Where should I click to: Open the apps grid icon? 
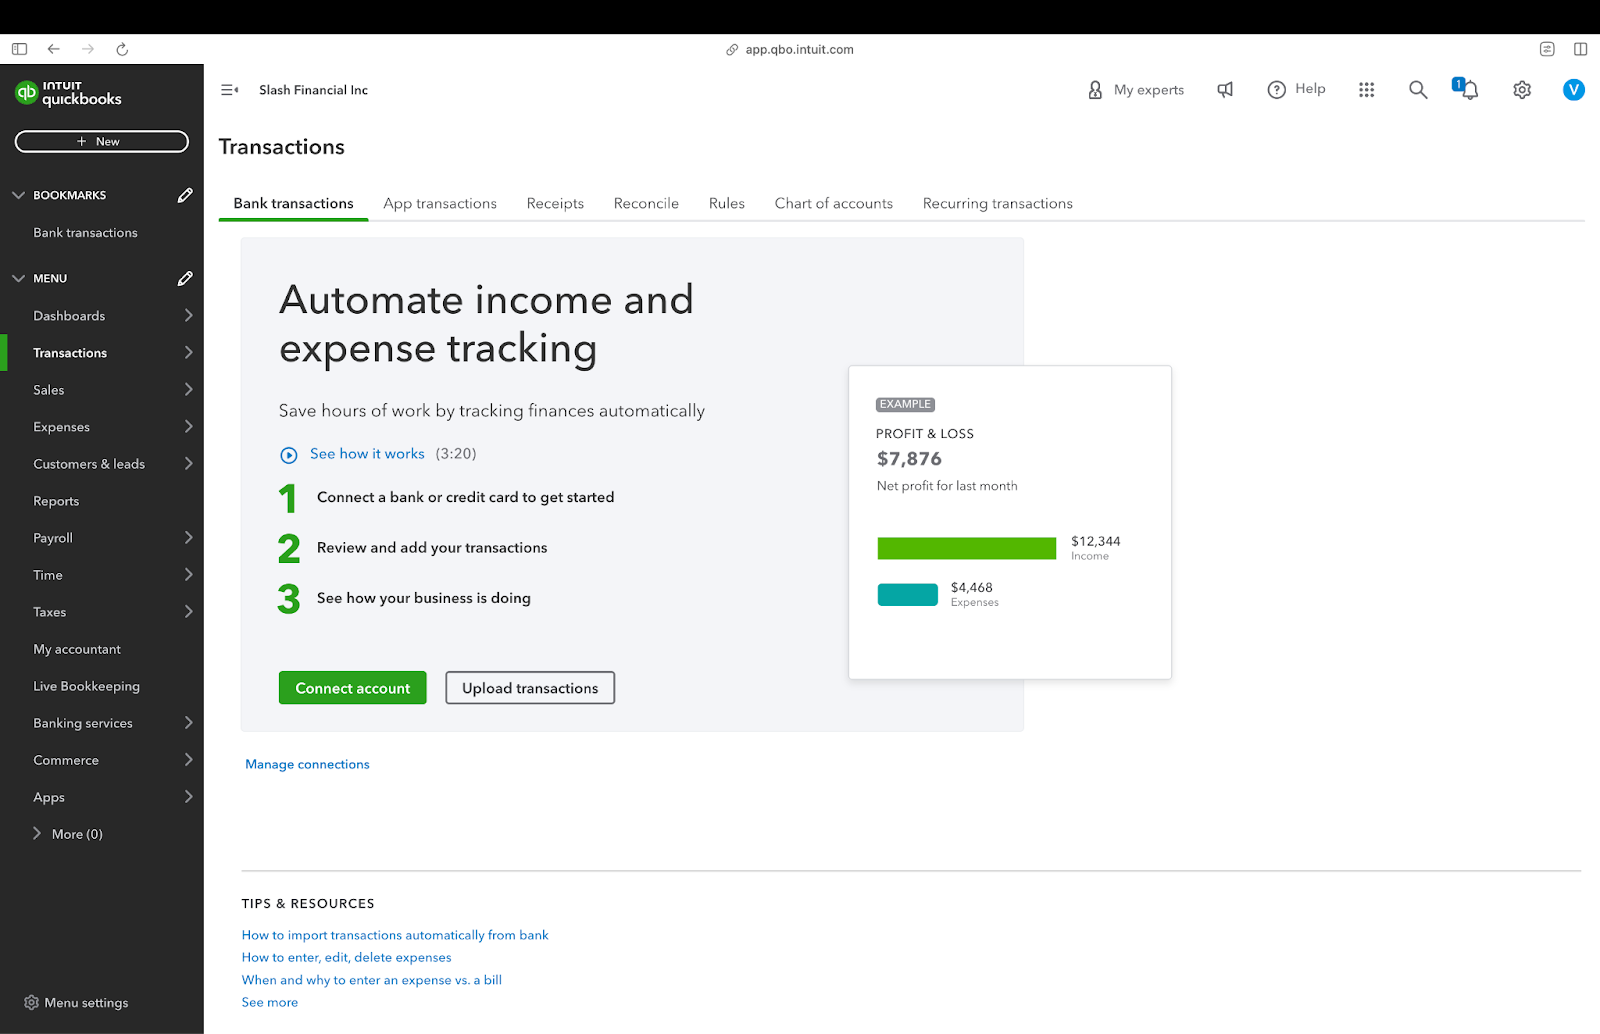click(x=1367, y=90)
